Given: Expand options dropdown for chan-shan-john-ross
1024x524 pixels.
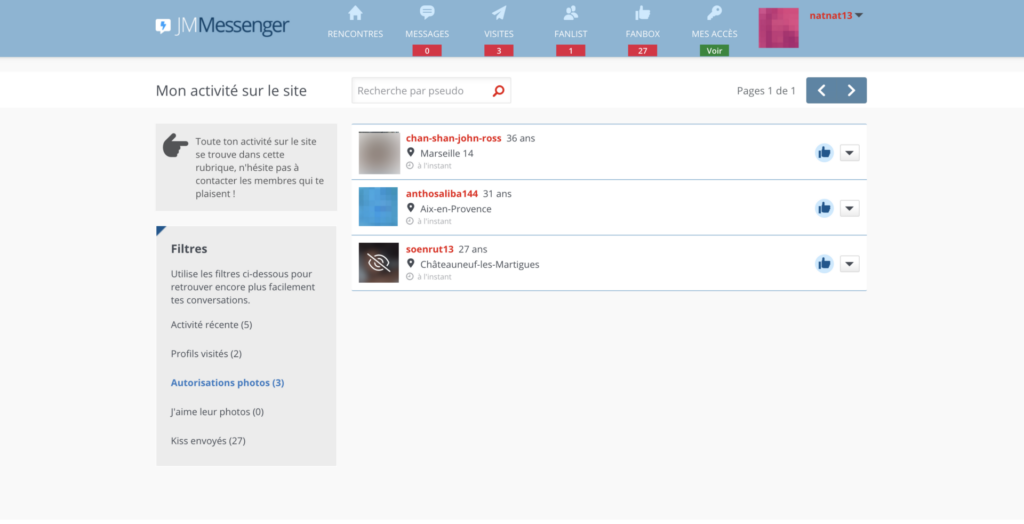Looking at the screenshot, I should click(850, 153).
